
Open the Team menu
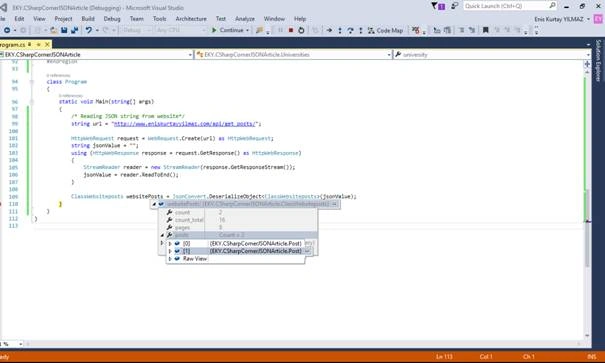pyautogui.click(x=137, y=19)
